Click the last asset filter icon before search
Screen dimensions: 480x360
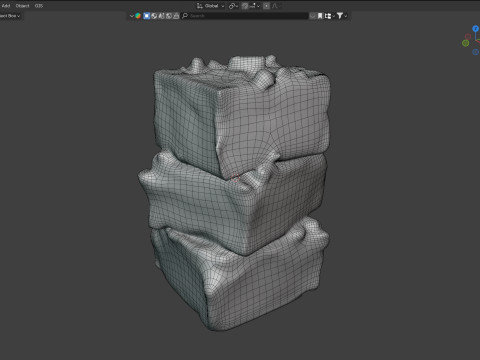(176, 16)
